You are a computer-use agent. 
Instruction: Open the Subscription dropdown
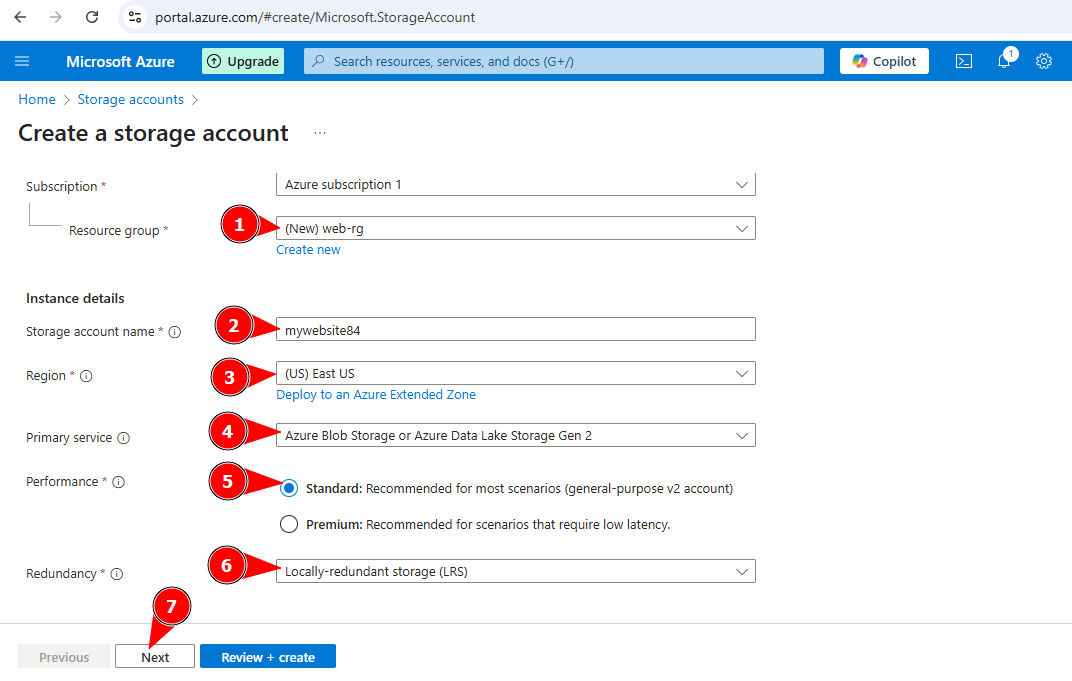pos(515,184)
